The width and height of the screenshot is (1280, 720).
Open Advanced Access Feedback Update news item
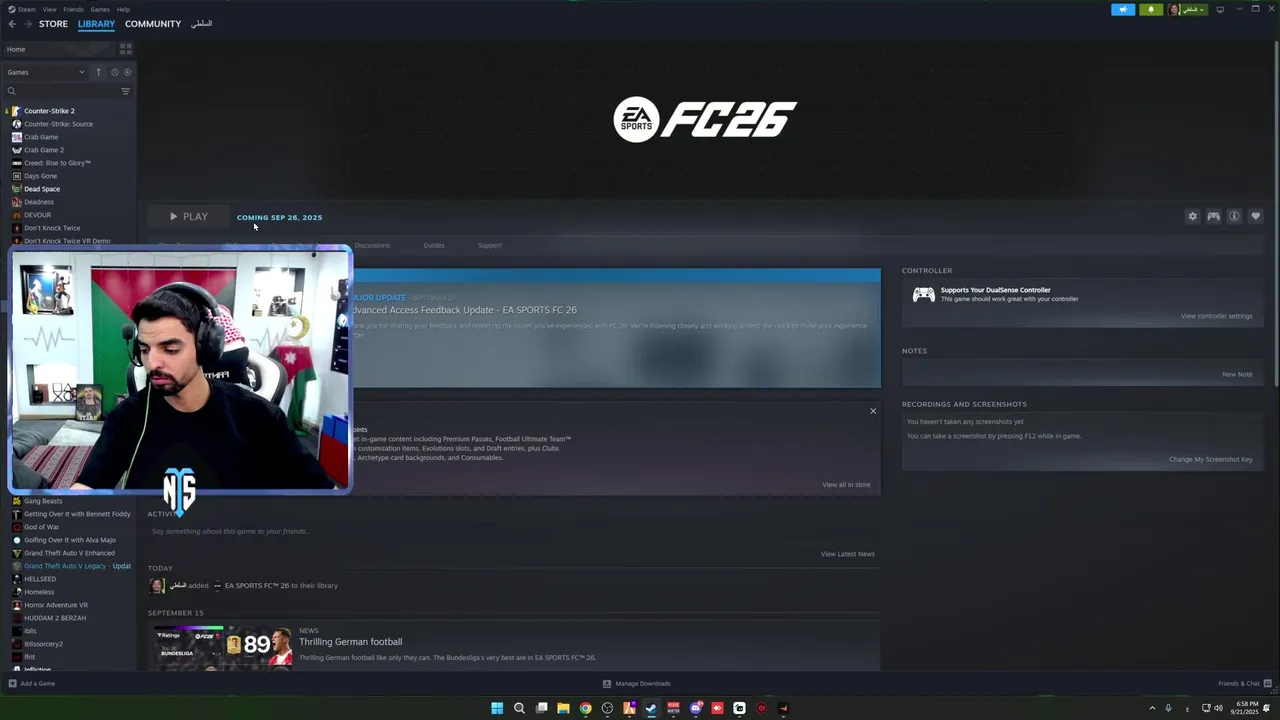pyautogui.click(x=615, y=328)
